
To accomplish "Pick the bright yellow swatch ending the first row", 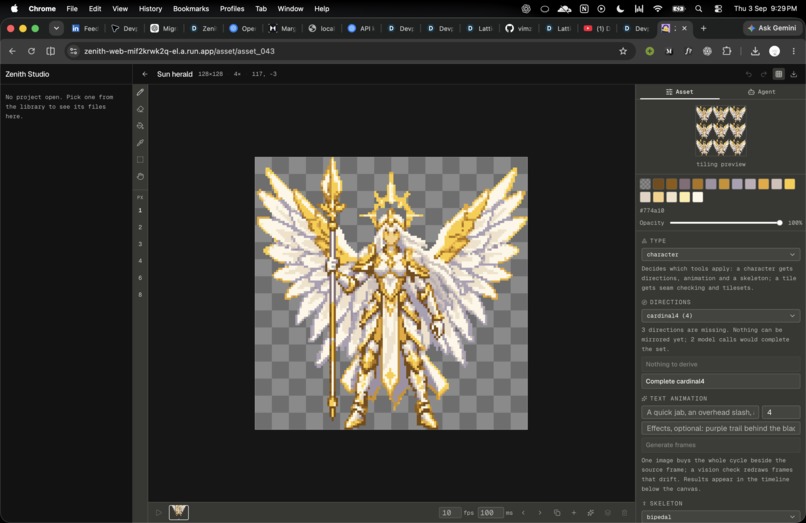I will tap(790, 184).
